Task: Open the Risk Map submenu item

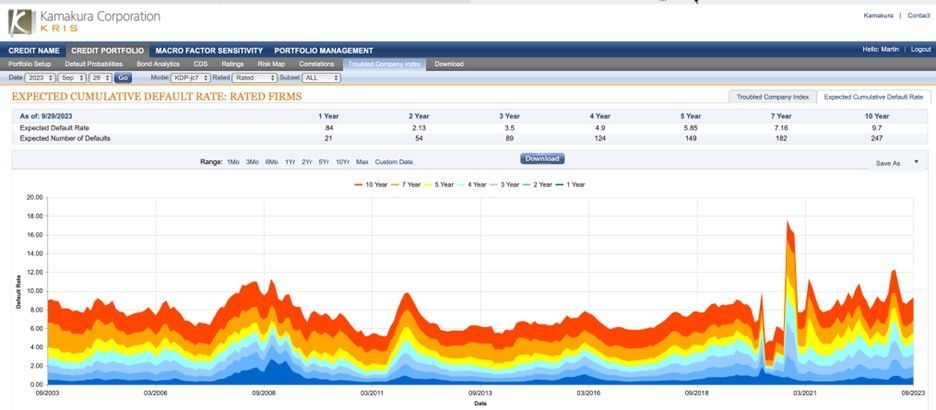Action: (271, 64)
